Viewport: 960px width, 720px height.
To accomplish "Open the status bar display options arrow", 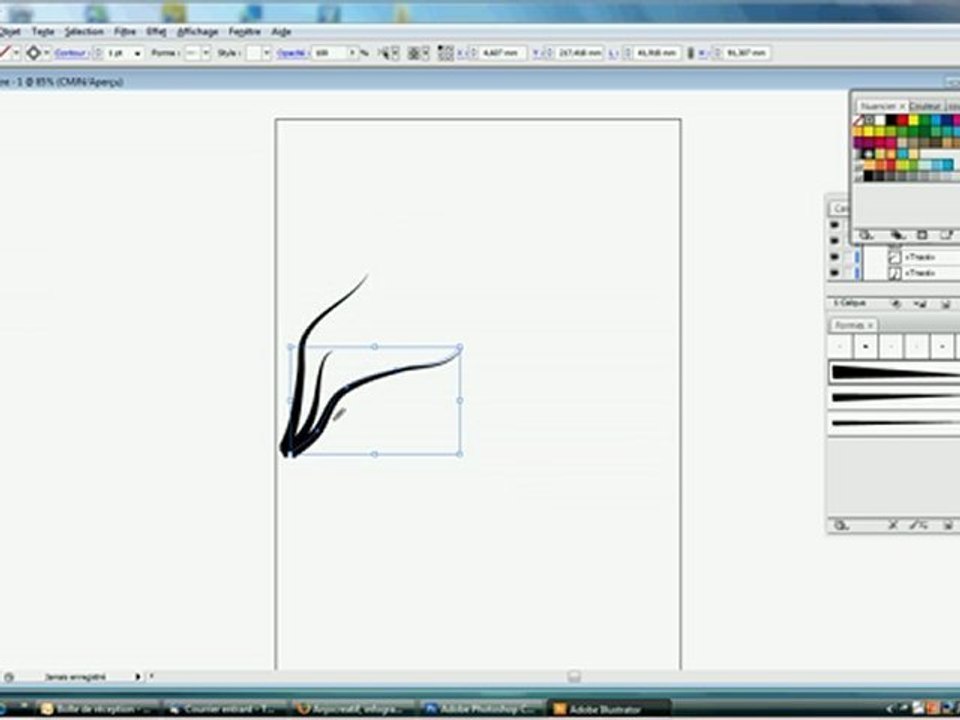I will (138, 677).
